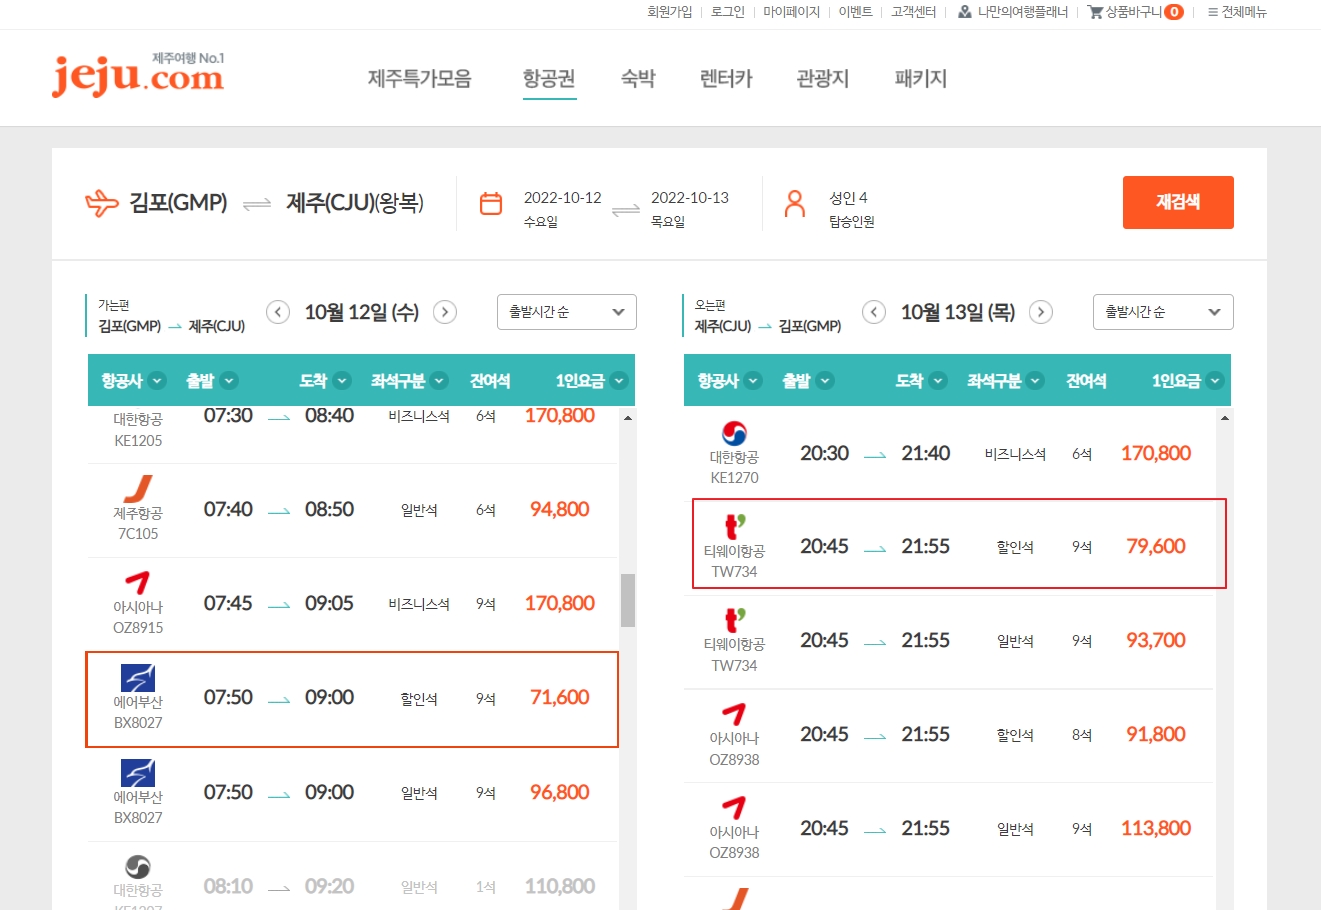Click the Jeju Air logo for 7C105
Image resolution: width=1321 pixels, height=910 pixels.
pyautogui.click(x=138, y=488)
